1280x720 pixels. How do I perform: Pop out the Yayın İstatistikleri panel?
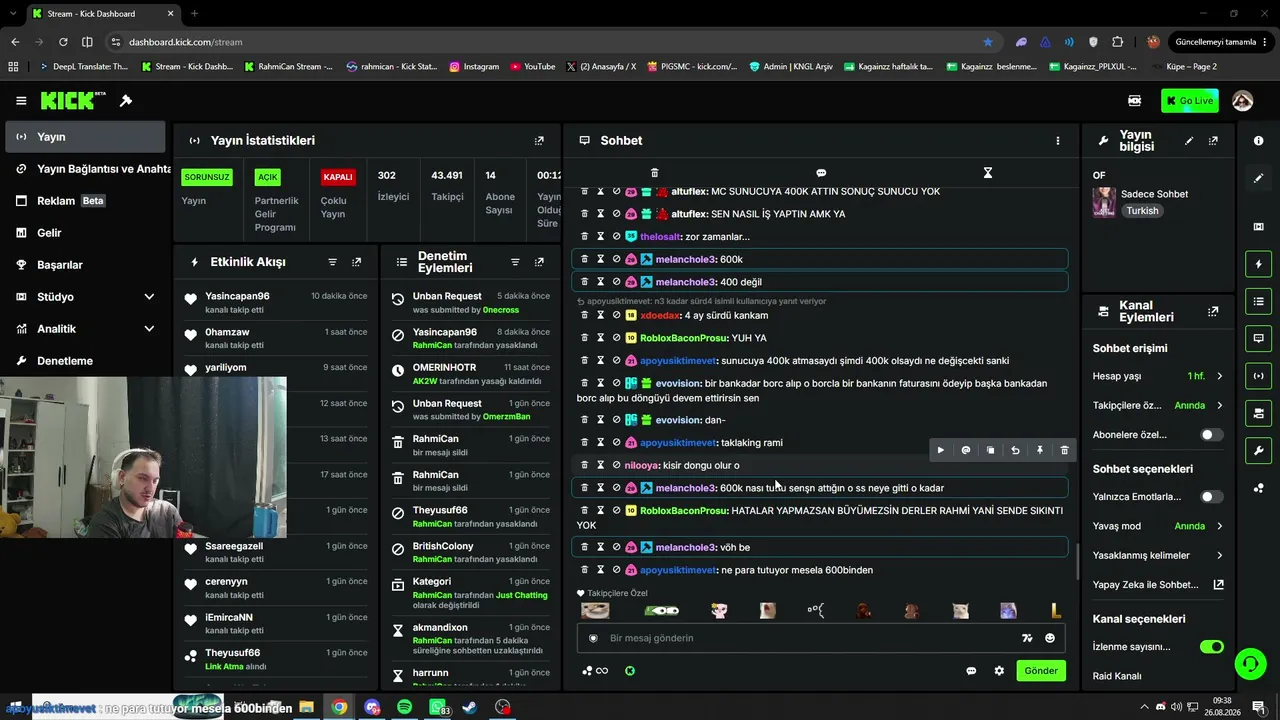coord(539,141)
